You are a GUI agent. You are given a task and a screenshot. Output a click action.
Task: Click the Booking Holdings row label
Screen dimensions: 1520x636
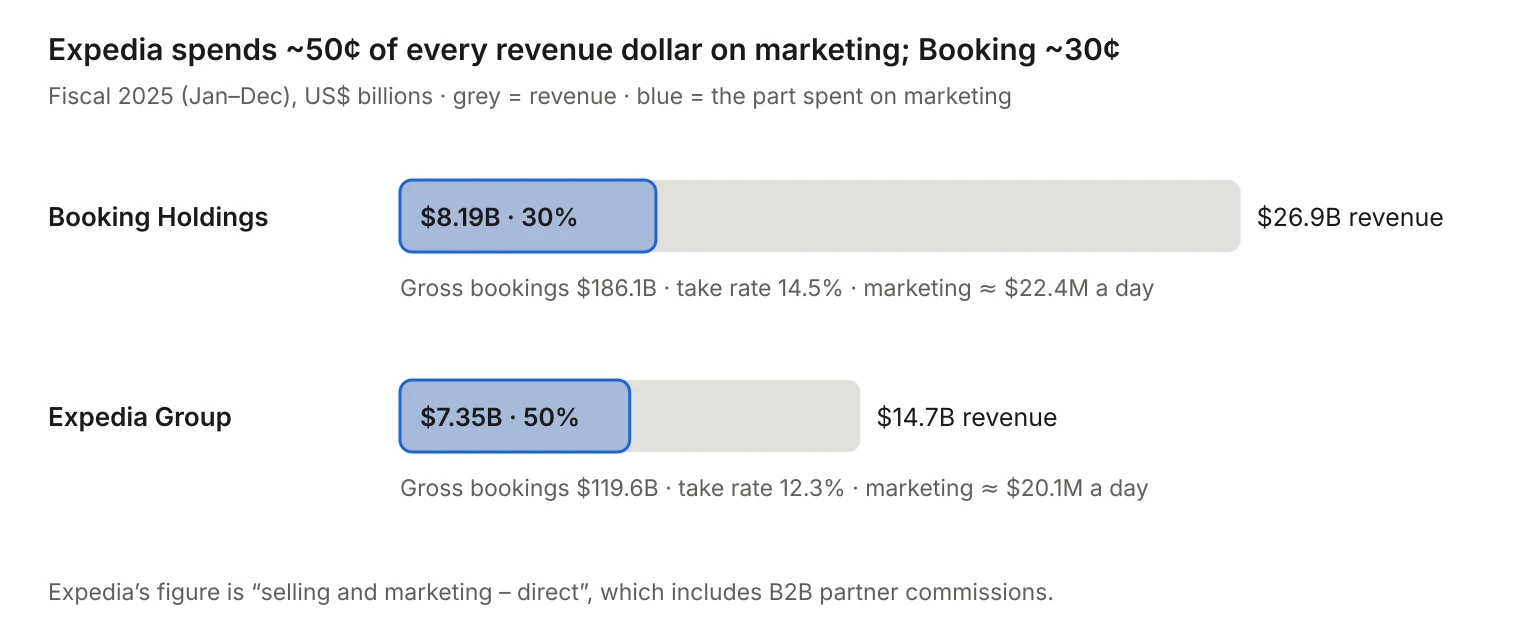tap(158, 217)
